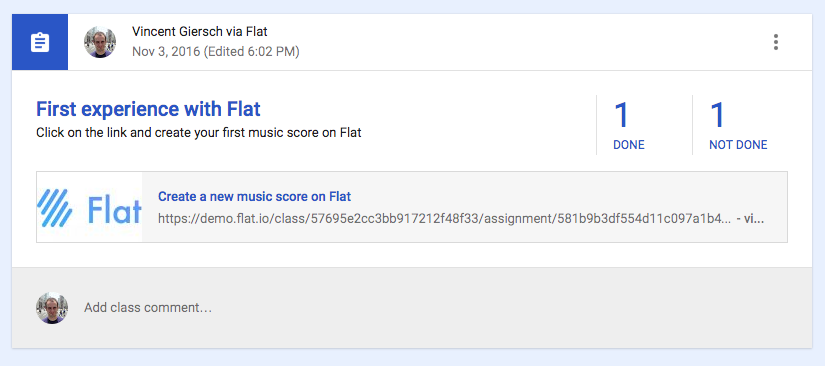Screen dimensions: 825x366
Task: Click Vincent Giersch's avatar in post header
Action: pos(100,42)
